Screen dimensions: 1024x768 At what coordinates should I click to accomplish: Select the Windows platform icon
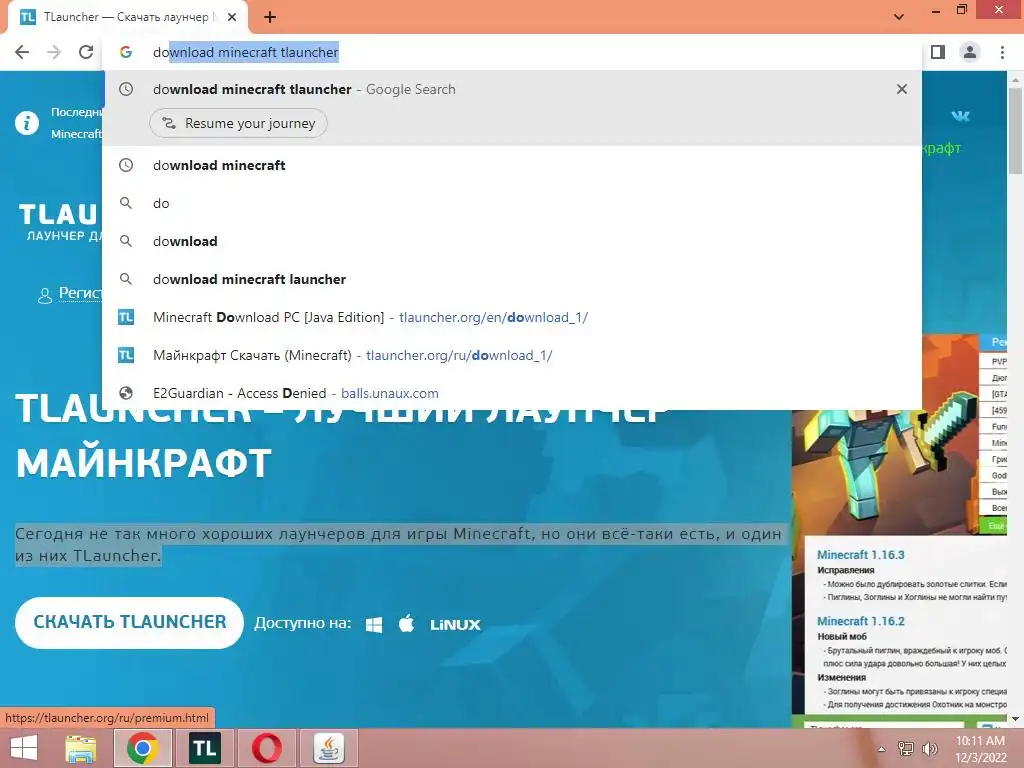click(x=374, y=624)
